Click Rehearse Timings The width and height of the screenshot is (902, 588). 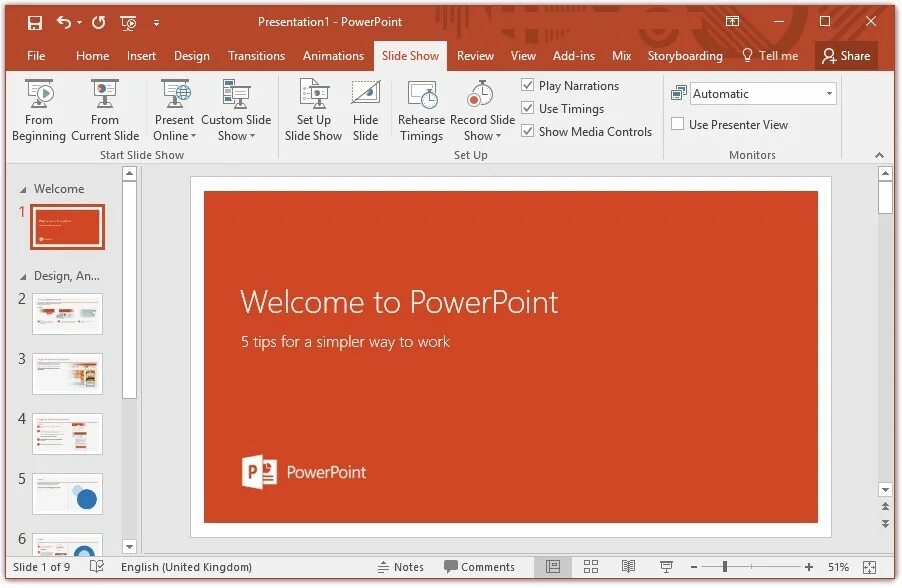(422, 110)
